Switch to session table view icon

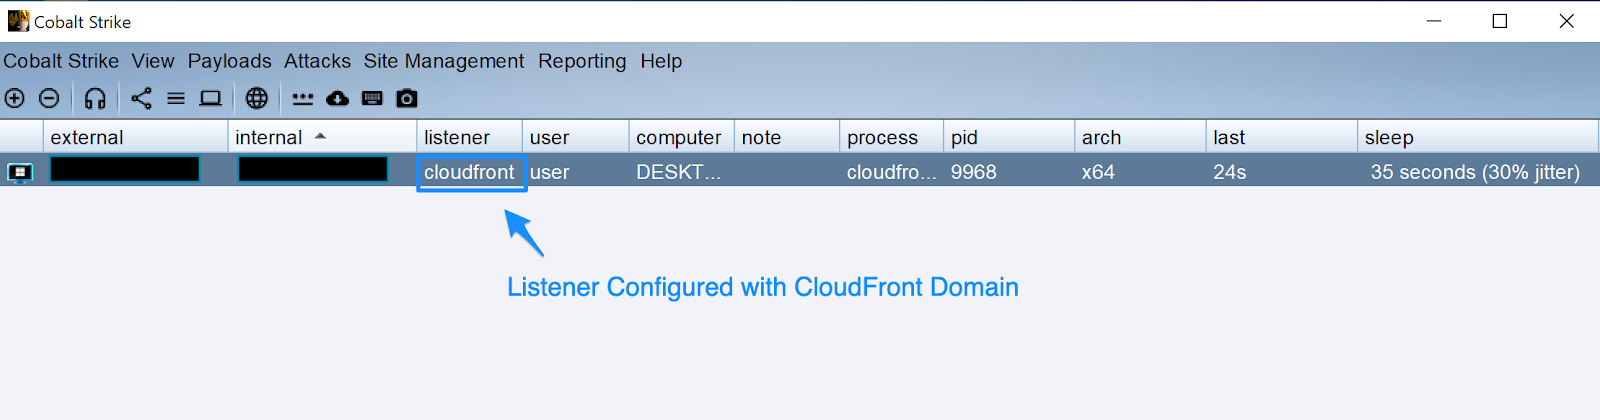[176, 98]
